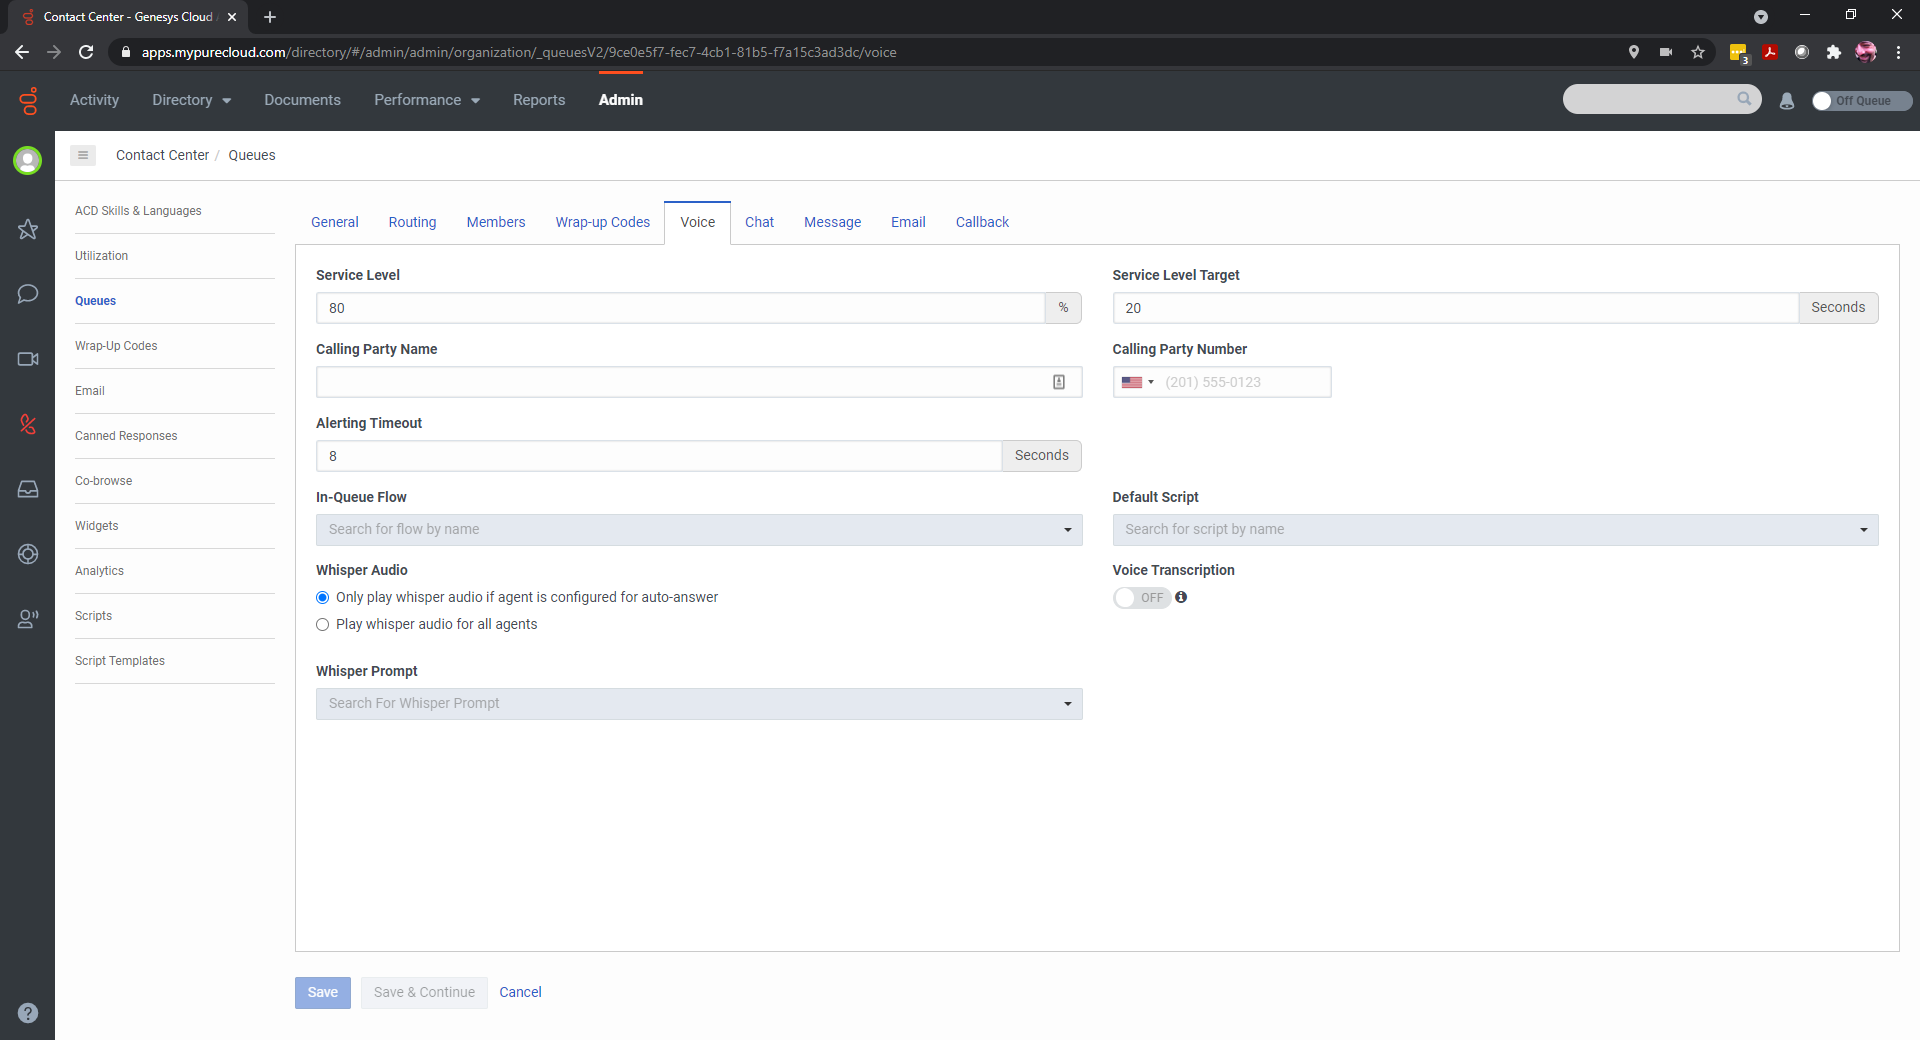Open the Favorites star icon in sidebar
Screen dimensions: 1920x1040
(x=28, y=229)
